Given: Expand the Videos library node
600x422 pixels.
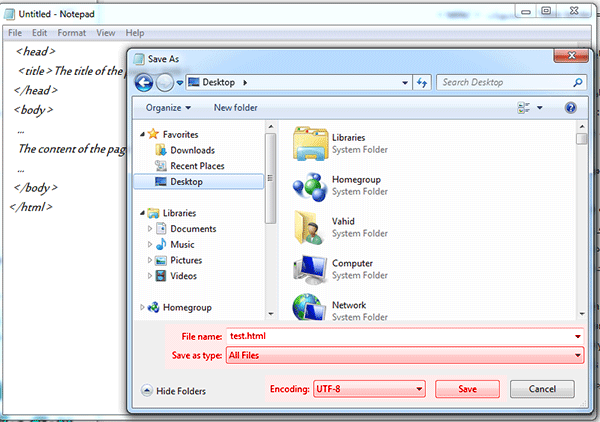Looking at the screenshot, I should (150, 276).
